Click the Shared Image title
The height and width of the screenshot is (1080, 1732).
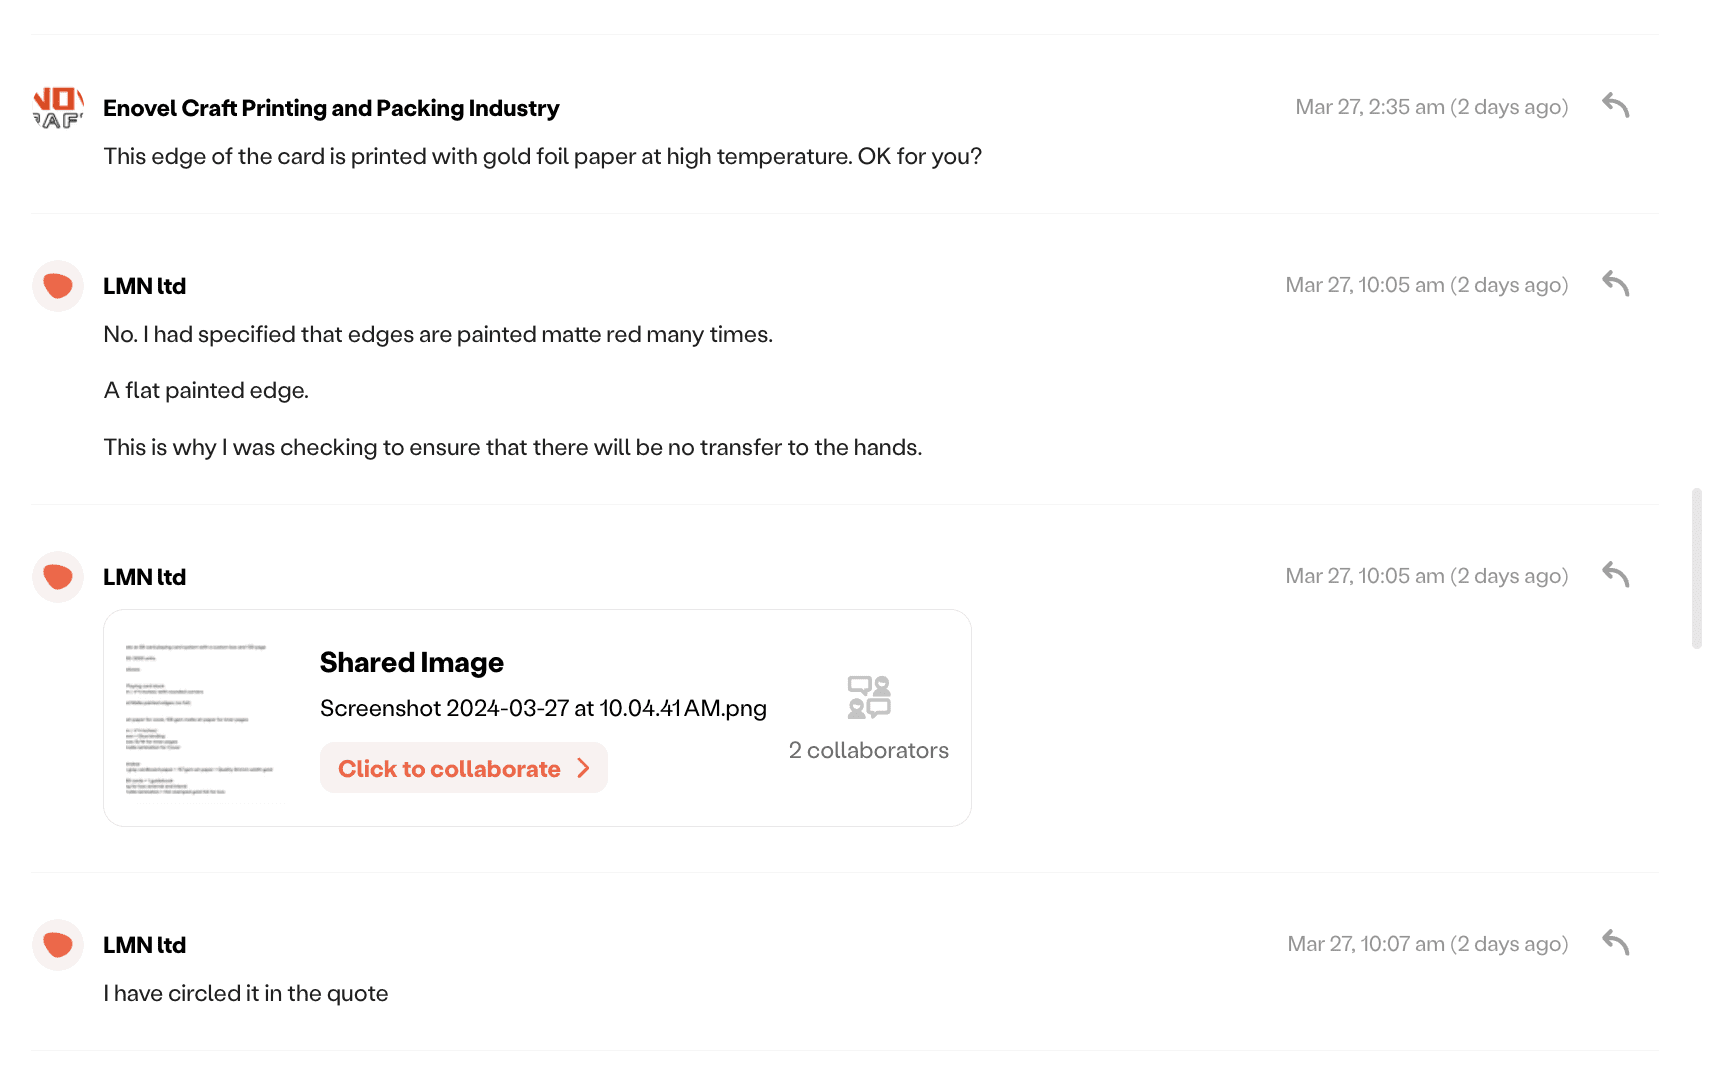412,662
